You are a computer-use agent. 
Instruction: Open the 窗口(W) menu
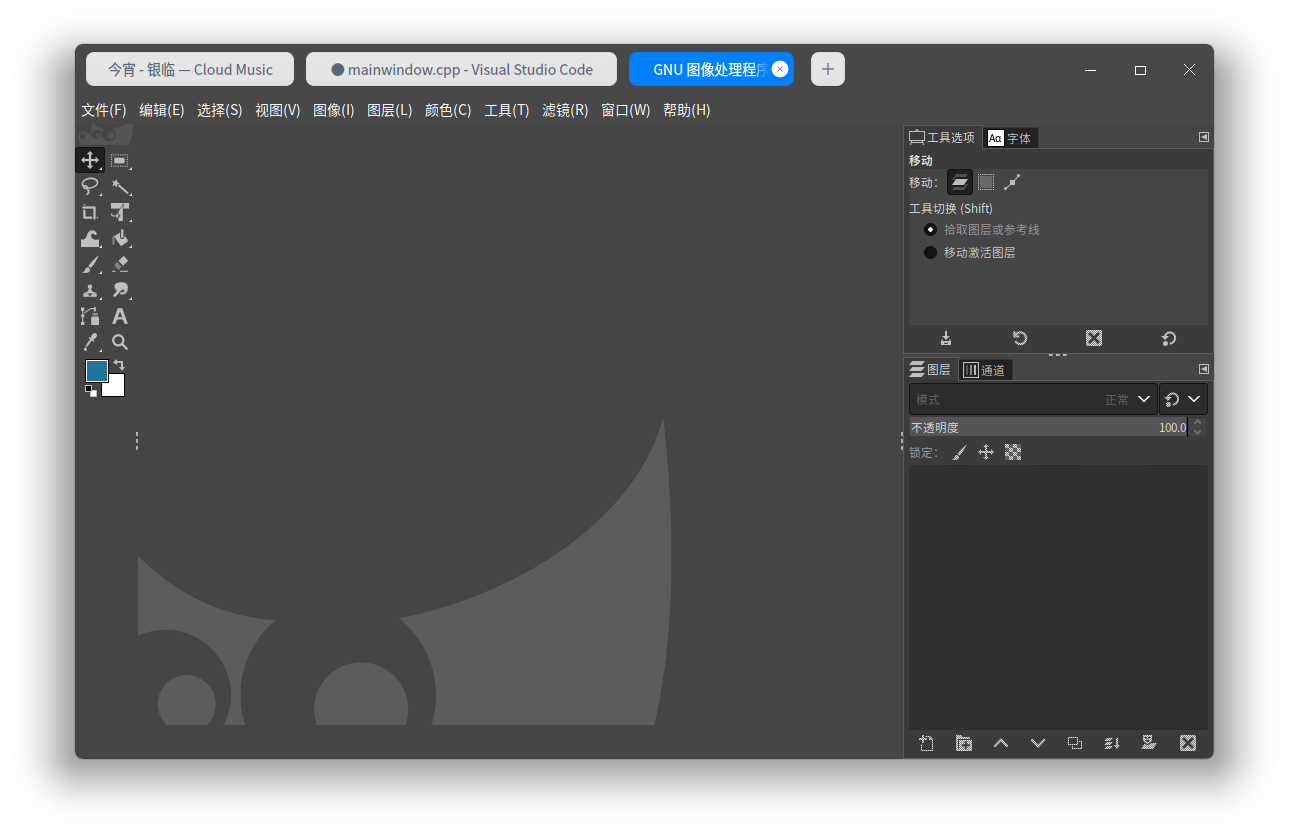pos(626,110)
